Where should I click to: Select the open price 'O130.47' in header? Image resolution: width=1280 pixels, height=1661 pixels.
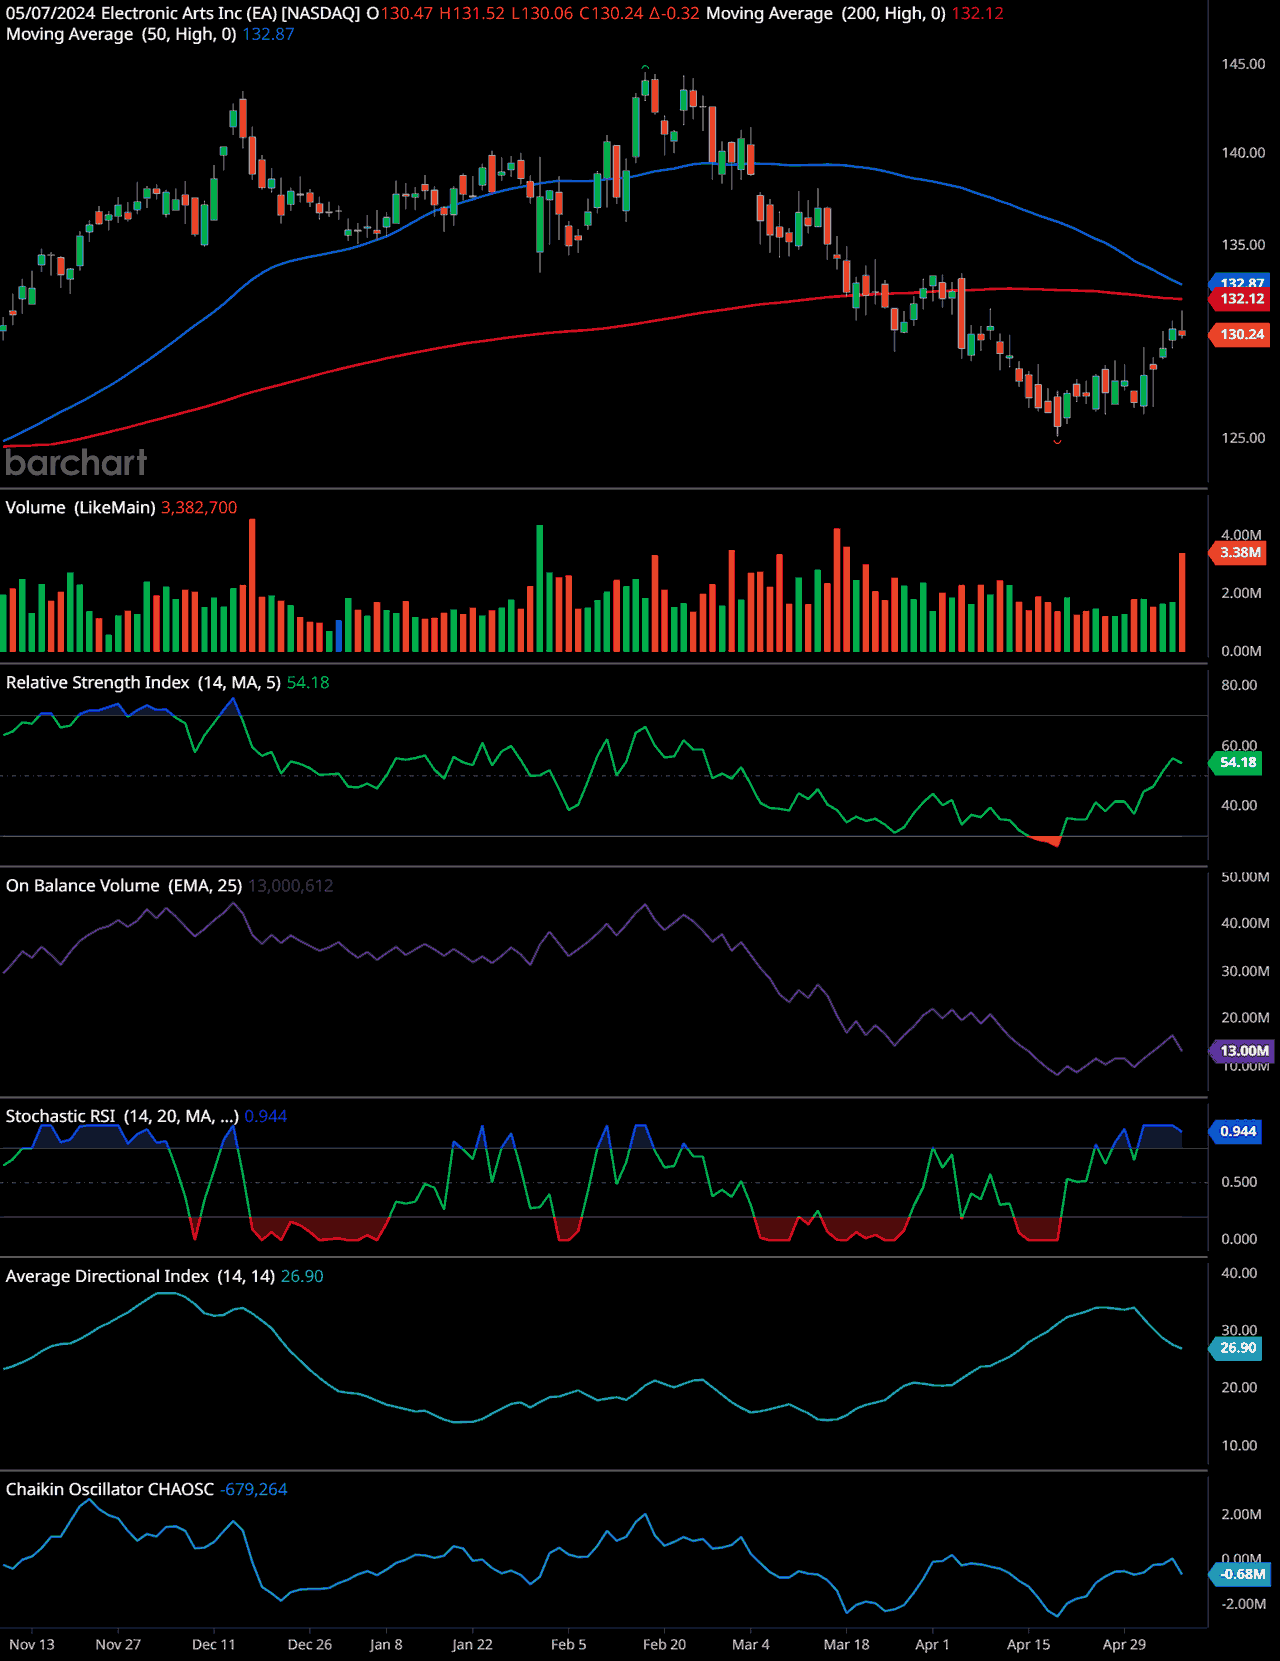[x=400, y=13]
